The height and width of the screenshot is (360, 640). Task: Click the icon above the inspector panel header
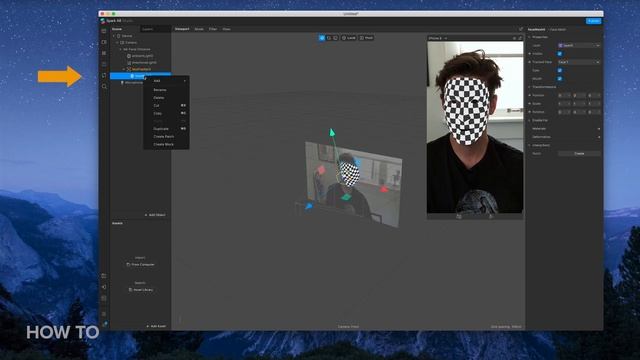point(521,29)
